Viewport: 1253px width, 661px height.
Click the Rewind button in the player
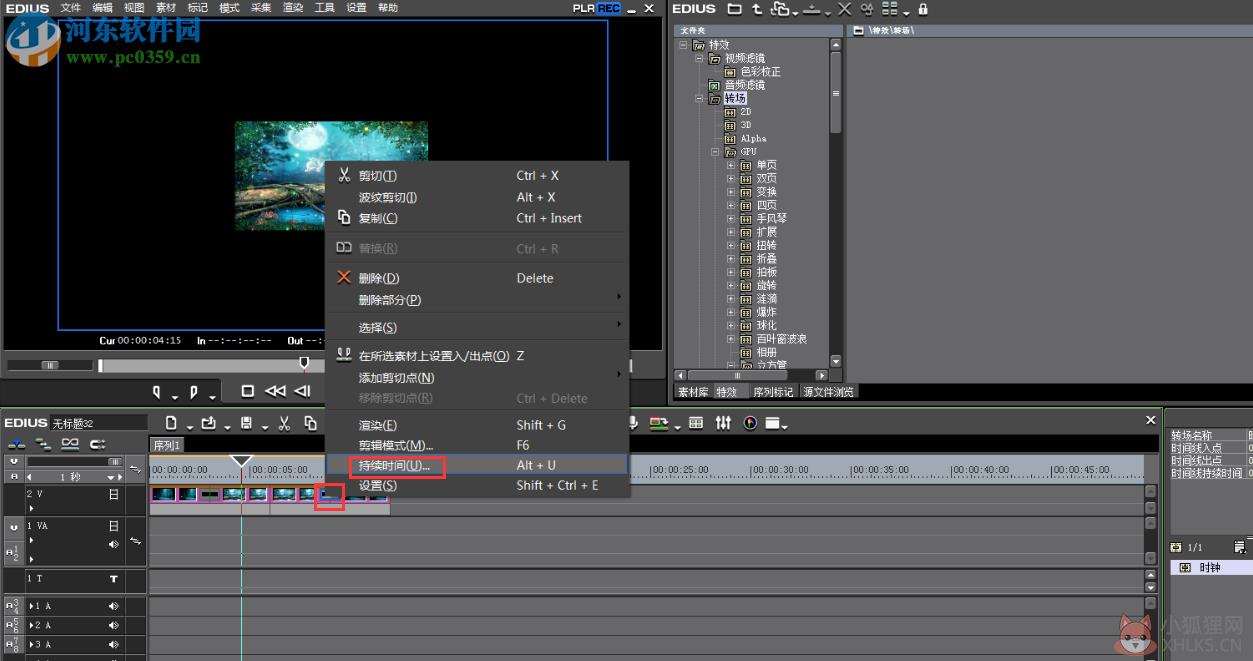275,391
